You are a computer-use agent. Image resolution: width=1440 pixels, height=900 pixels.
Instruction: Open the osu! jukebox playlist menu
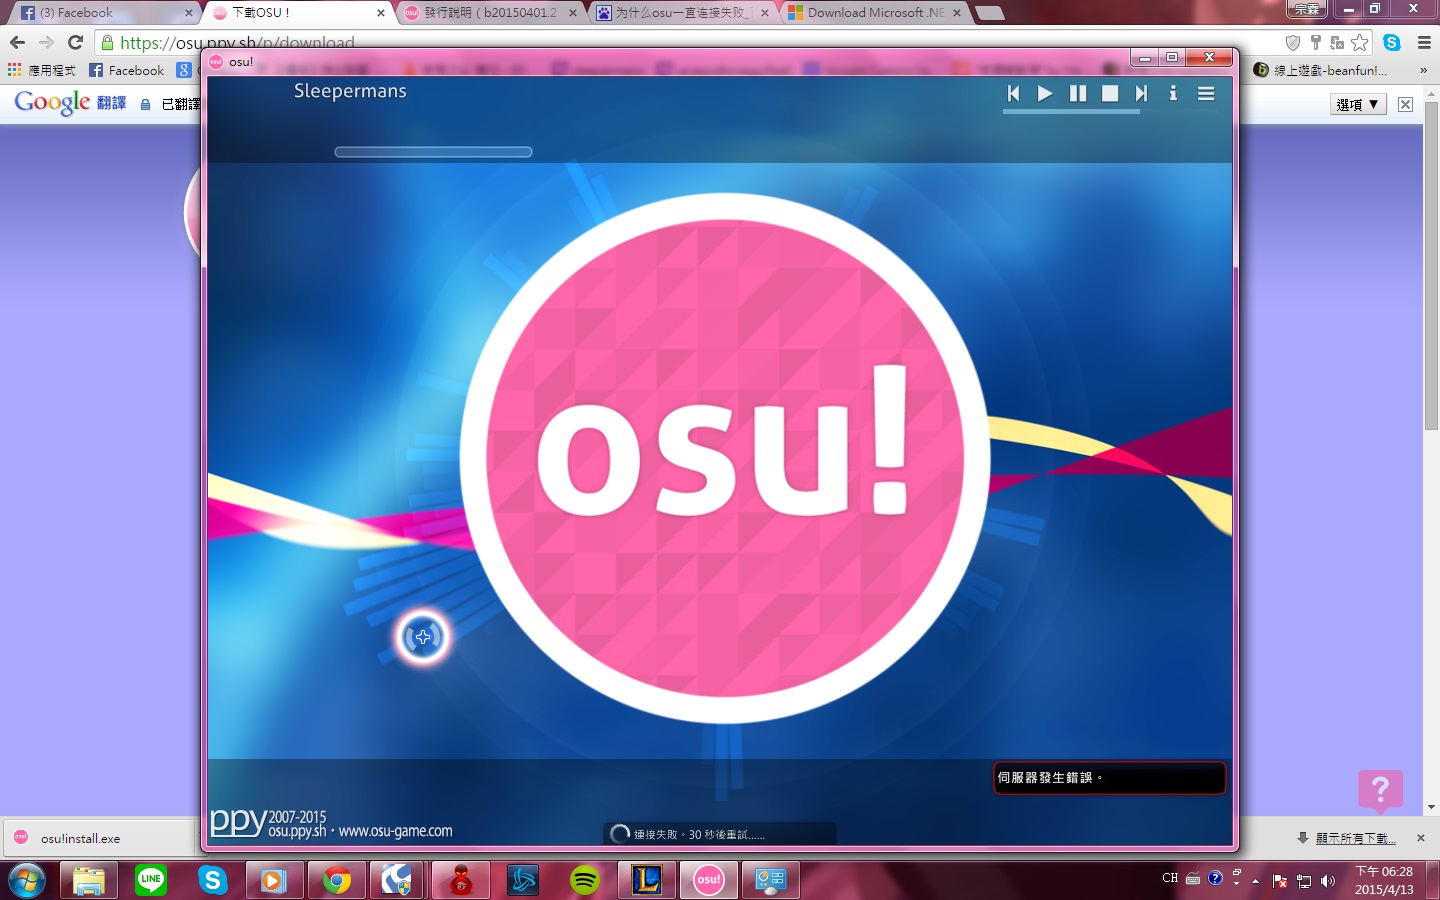tap(1206, 93)
